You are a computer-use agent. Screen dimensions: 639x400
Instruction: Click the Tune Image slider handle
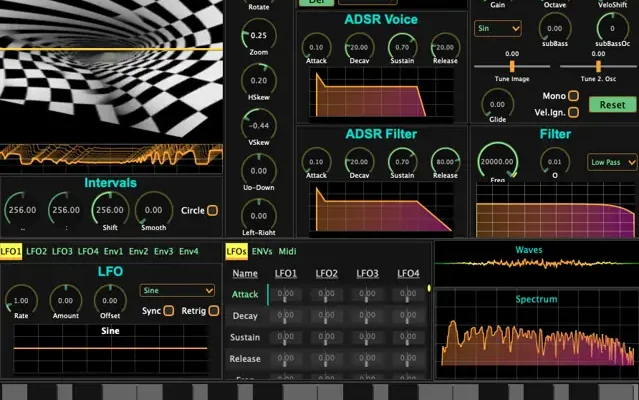coord(512,66)
